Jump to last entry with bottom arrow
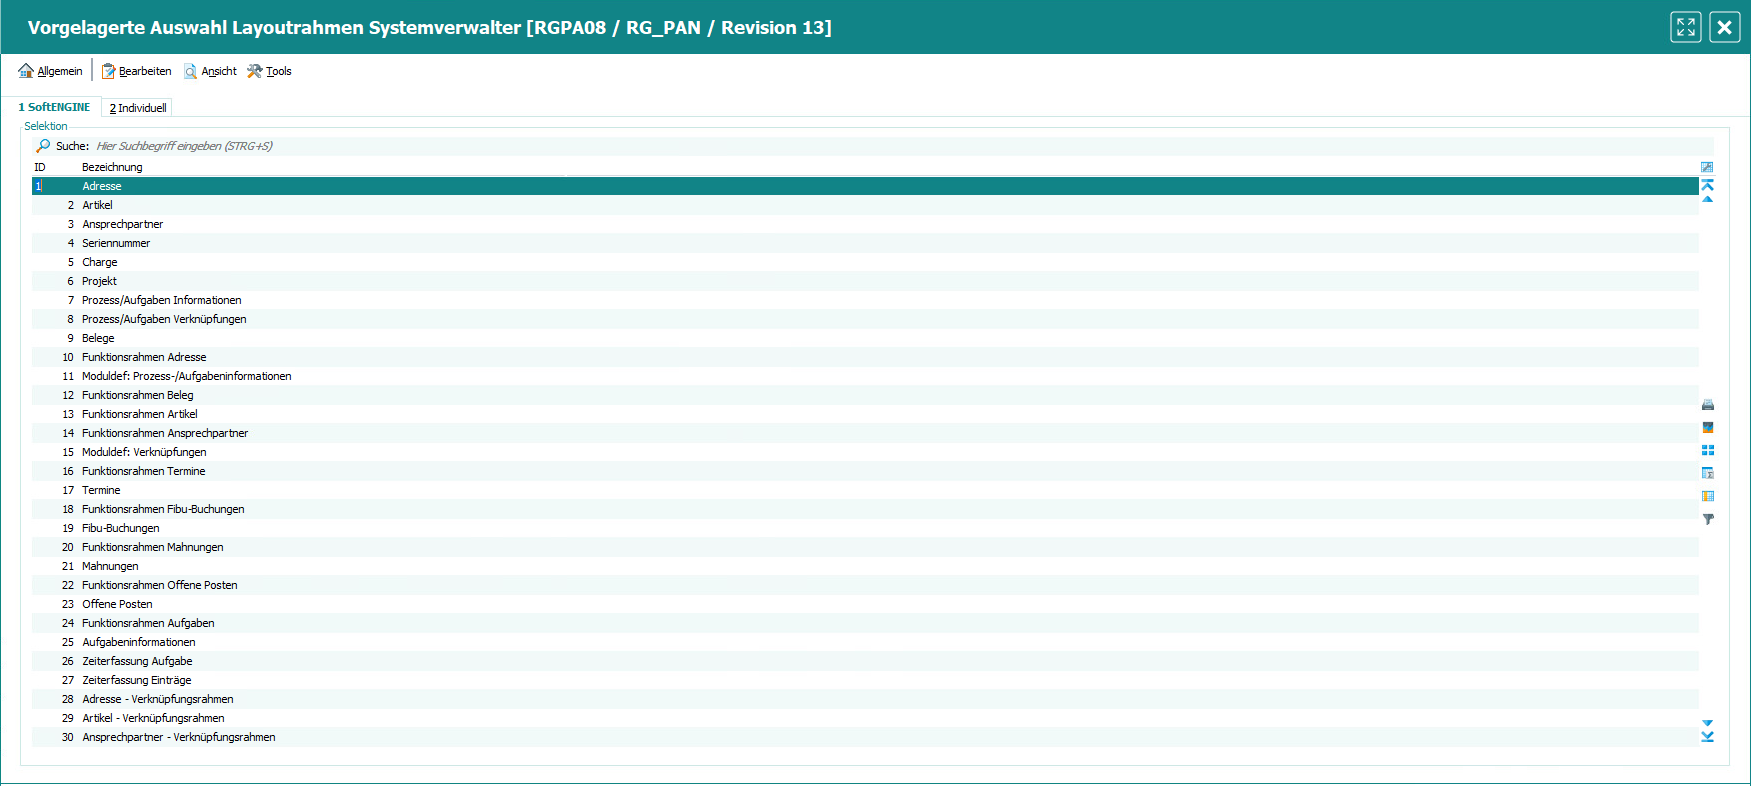The width and height of the screenshot is (1751, 786). pyautogui.click(x=1708, y=737)
